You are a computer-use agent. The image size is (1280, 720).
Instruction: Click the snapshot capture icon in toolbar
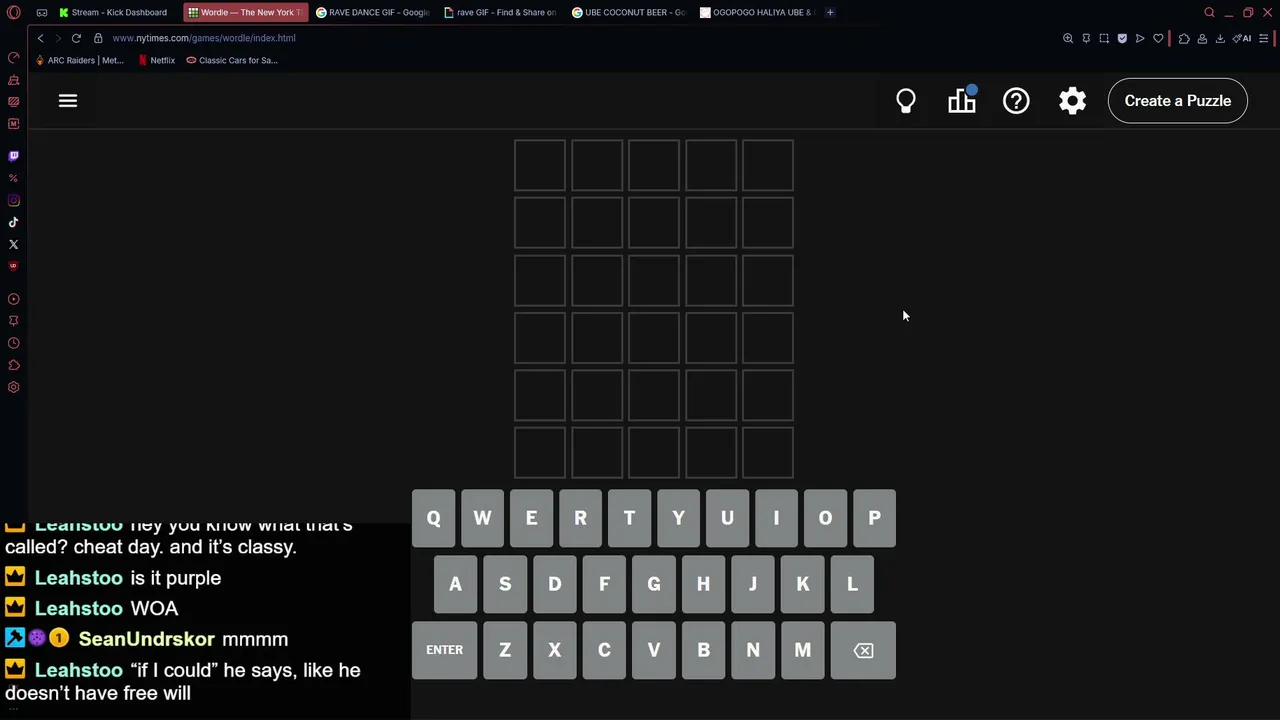tap(1104, 38)
